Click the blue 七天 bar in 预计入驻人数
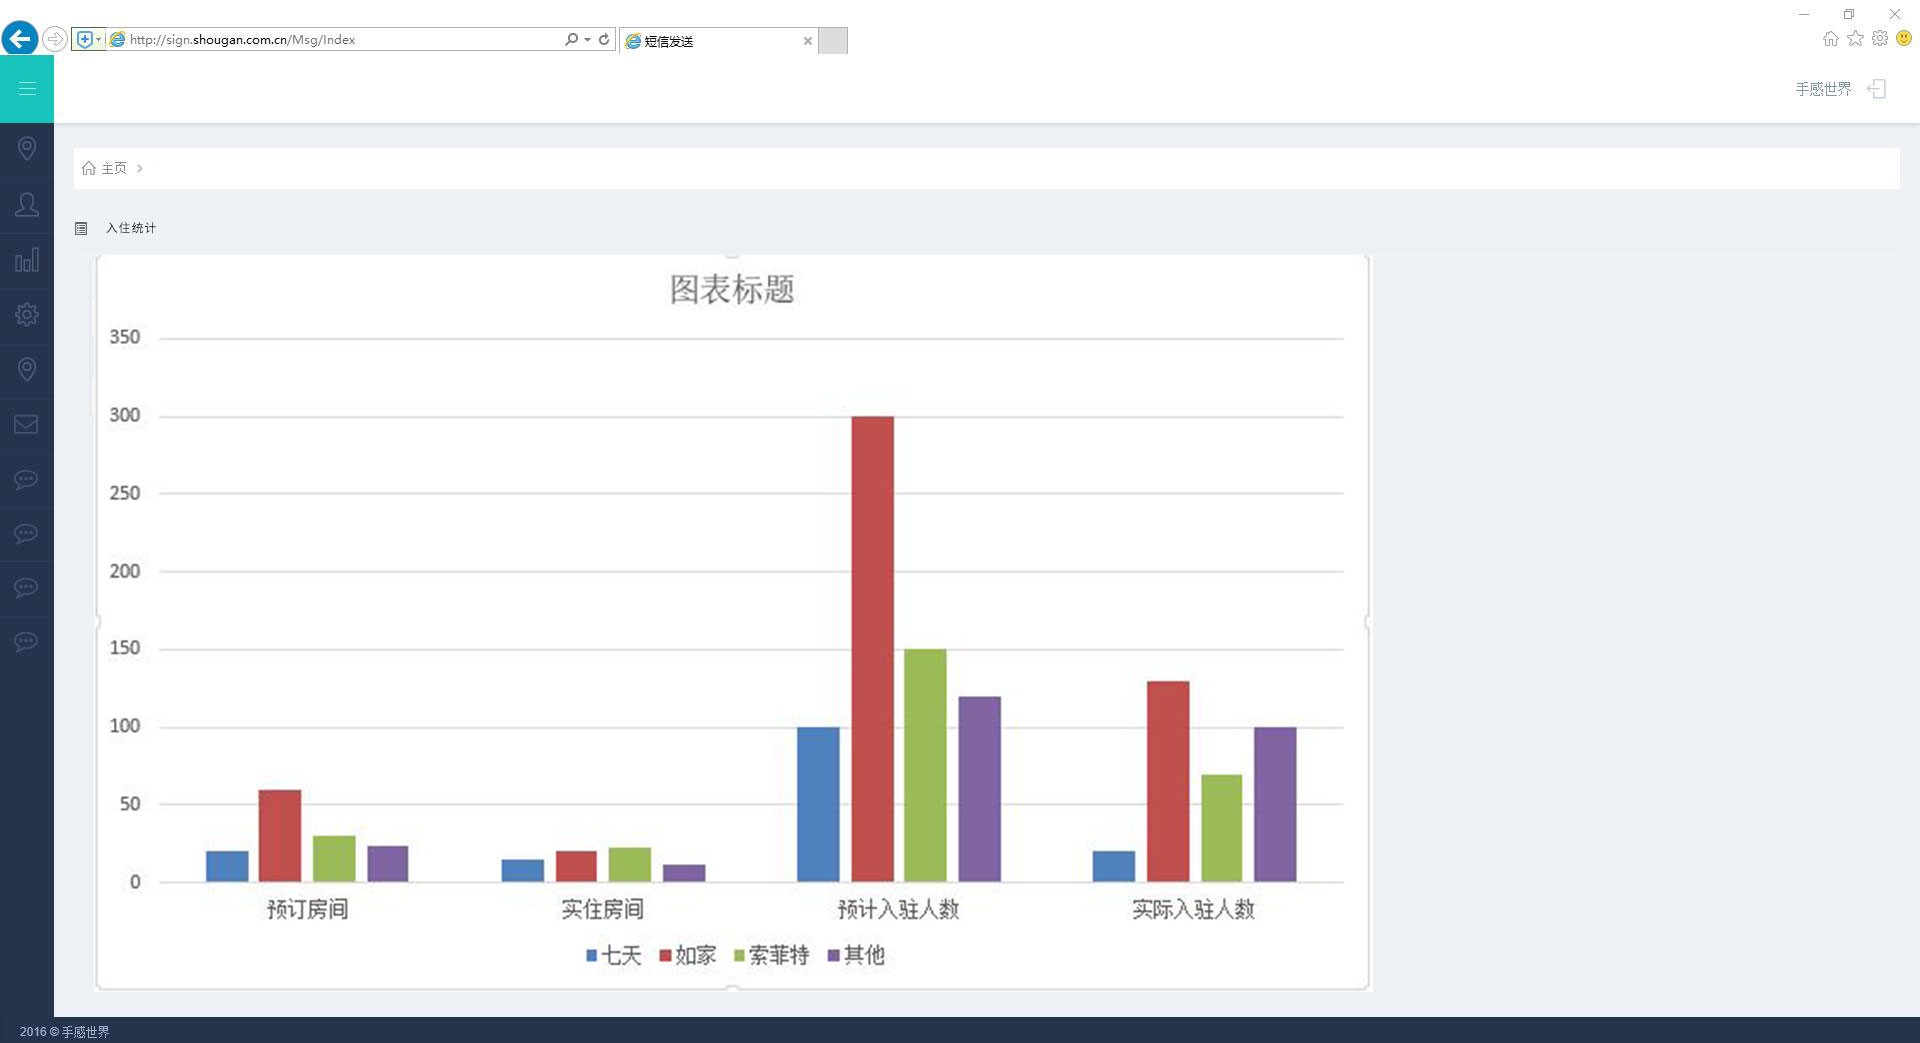Image resolution: width=1920 pixels, height=1043 pixels. point(818,805)
